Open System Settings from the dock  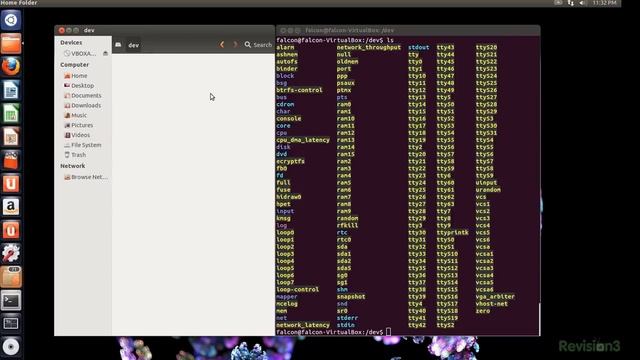(11, 253)
